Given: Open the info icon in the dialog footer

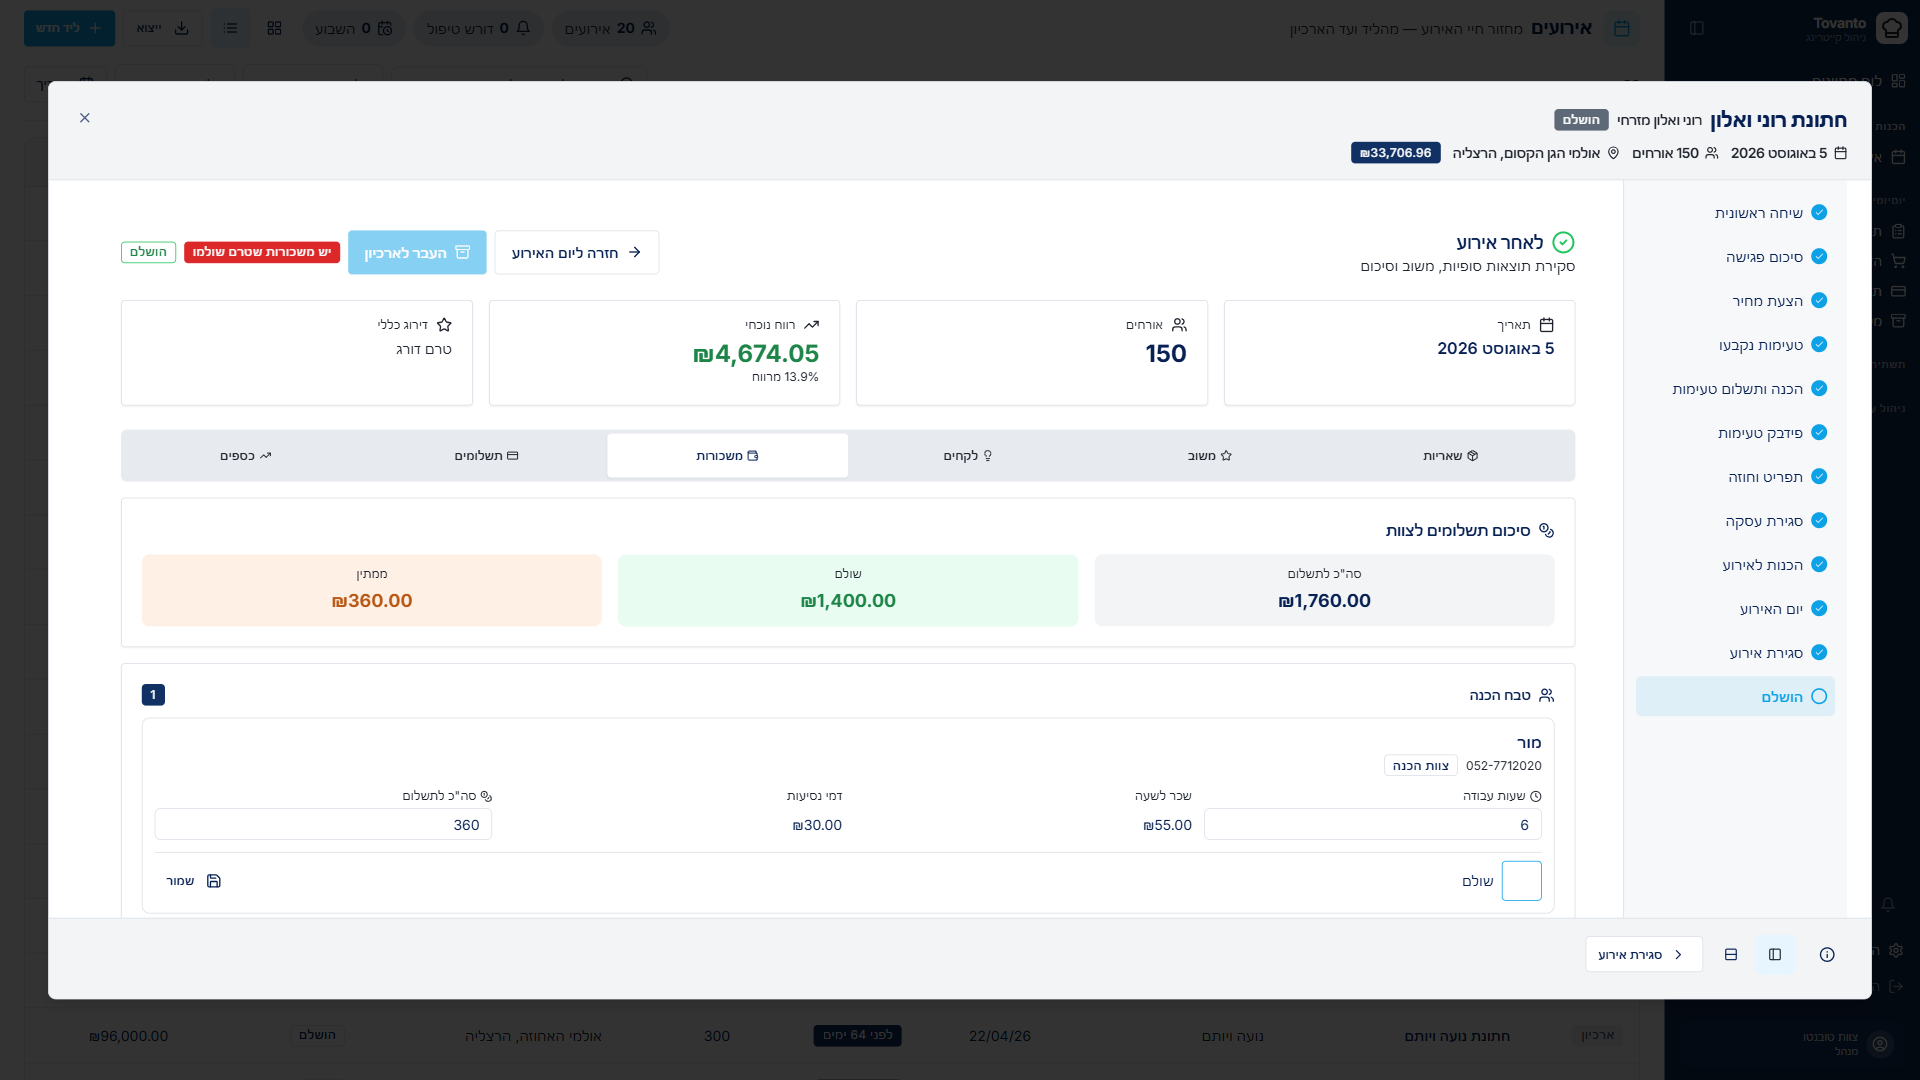Looking at the screenshot, I should coord(1827,955).
